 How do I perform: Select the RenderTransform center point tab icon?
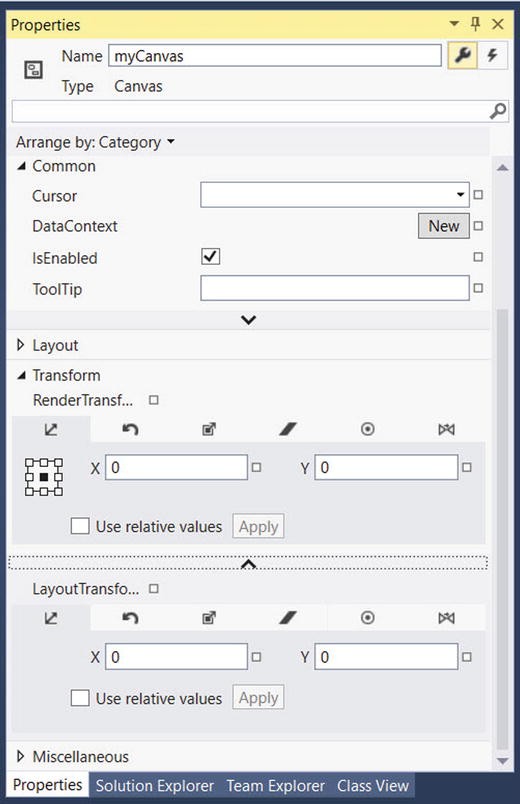click(367, 429)
